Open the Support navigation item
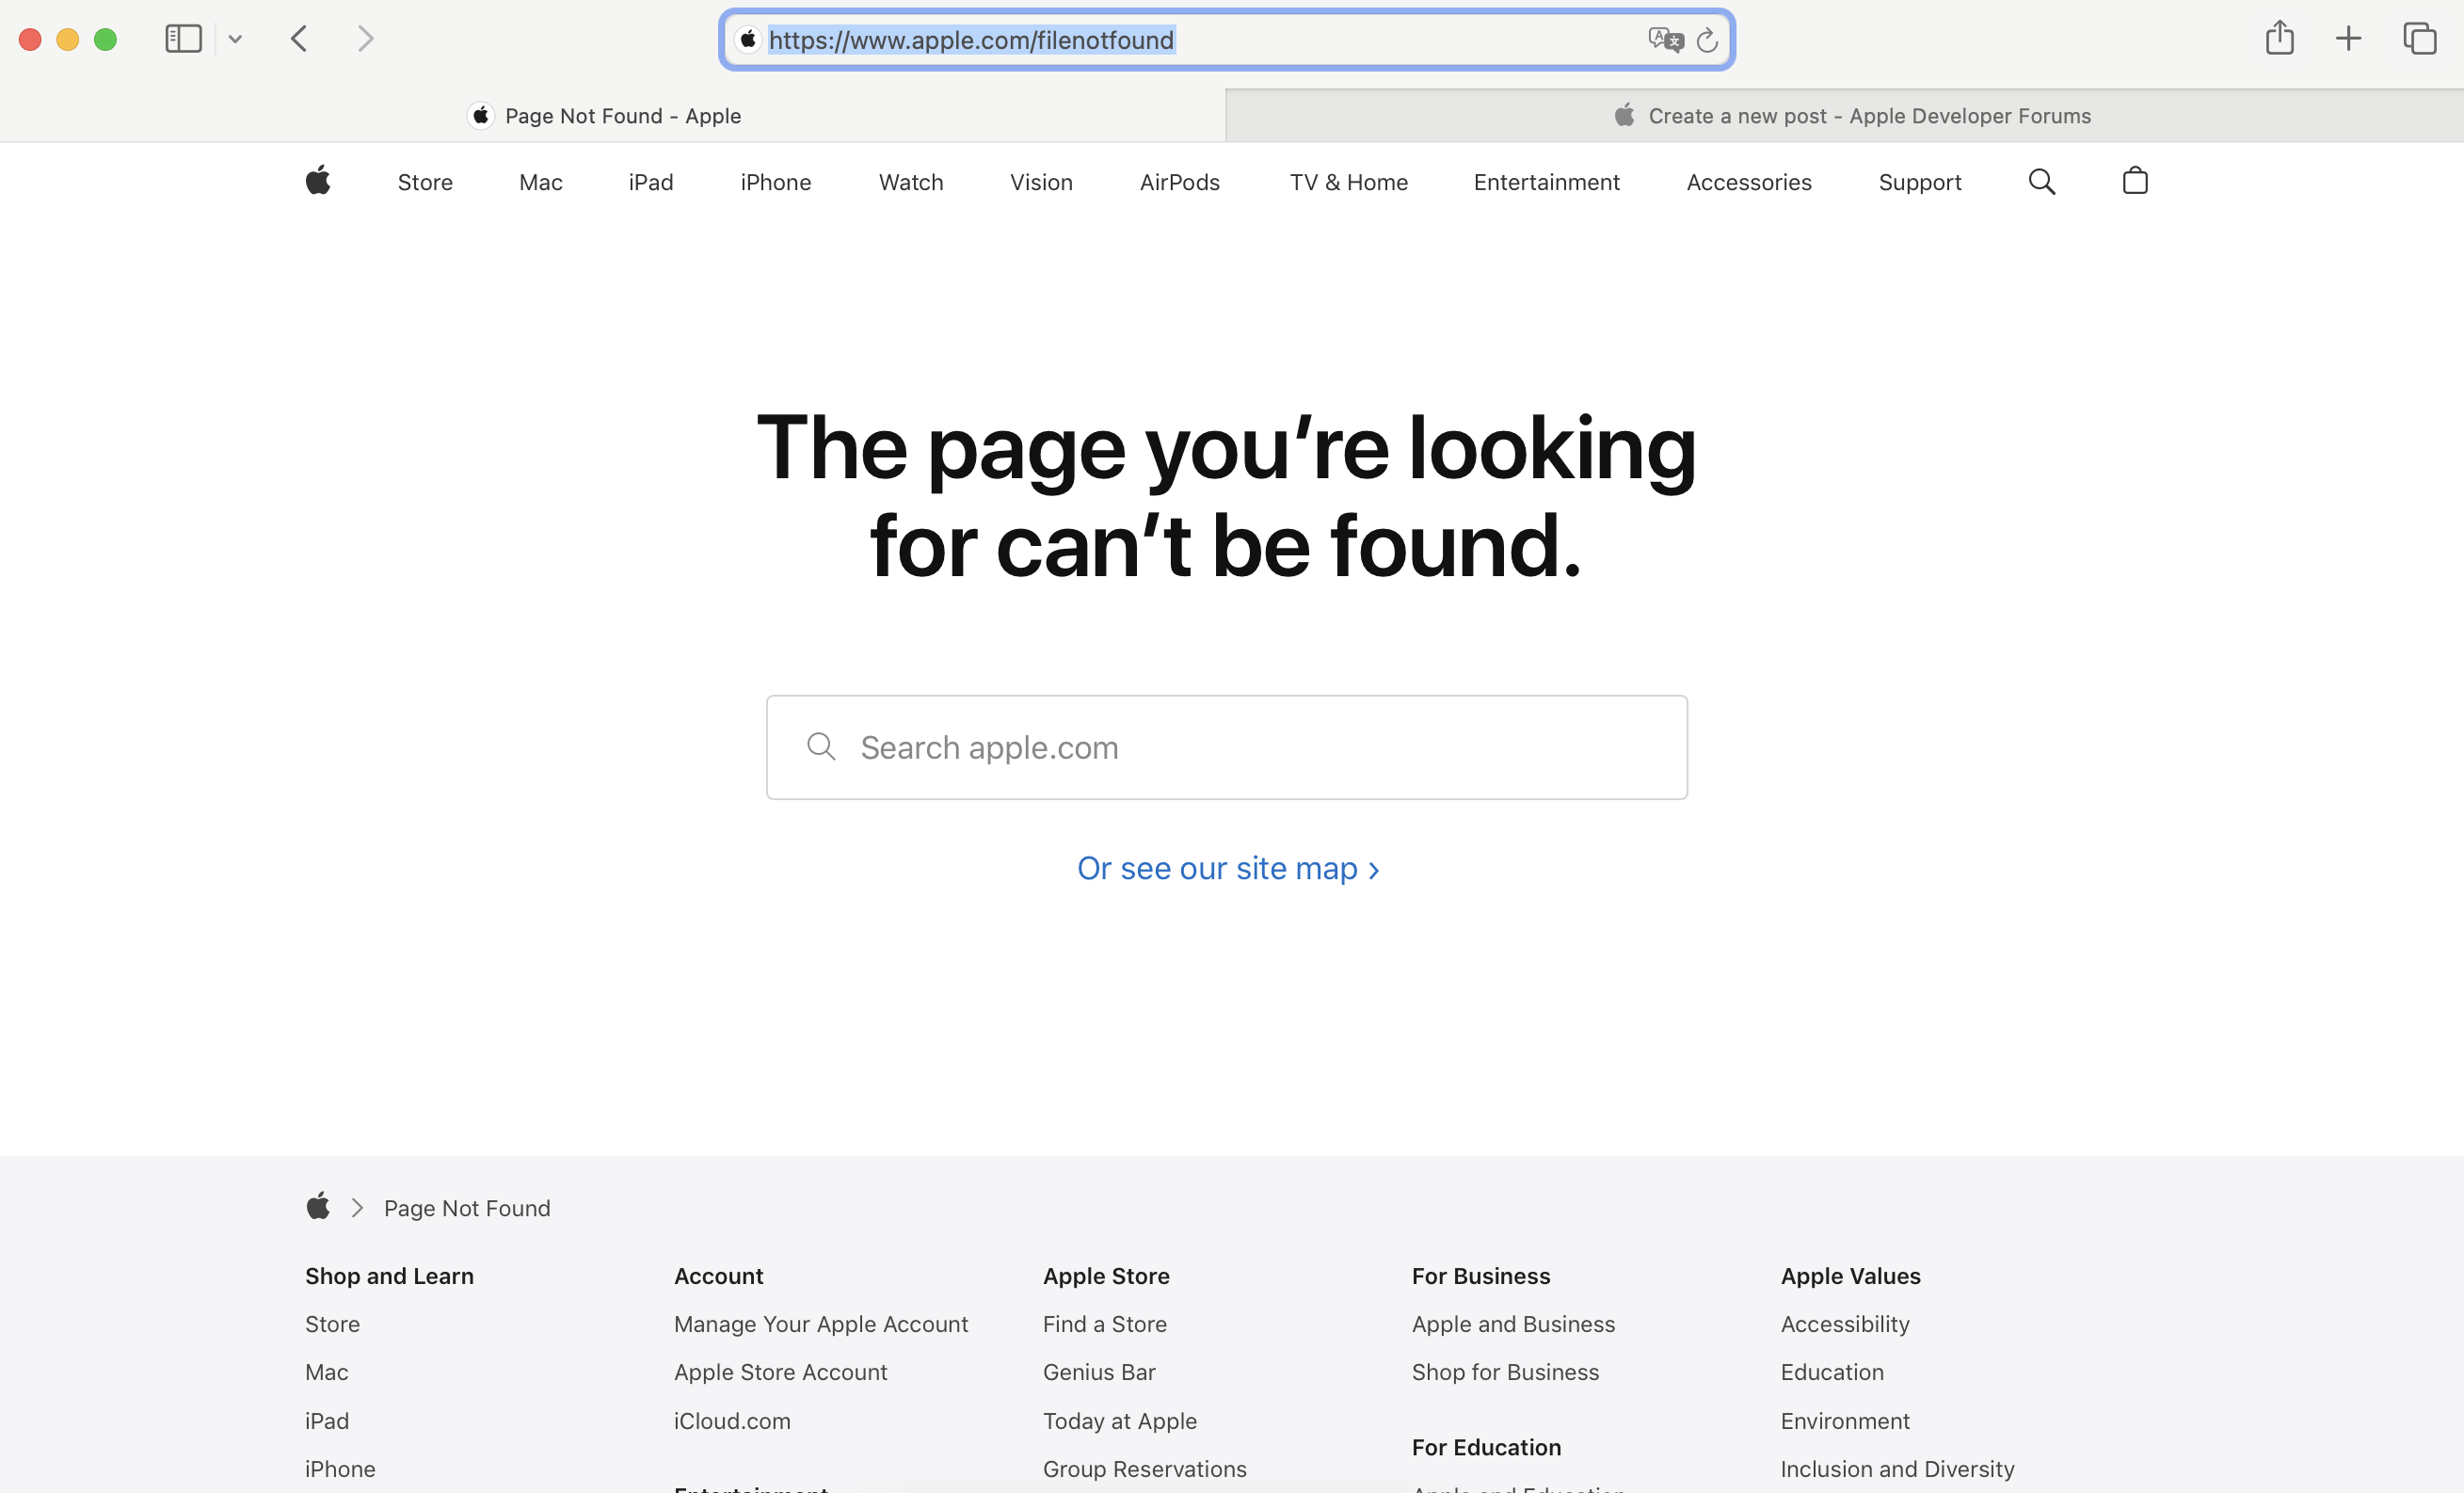 (1920, 182)
